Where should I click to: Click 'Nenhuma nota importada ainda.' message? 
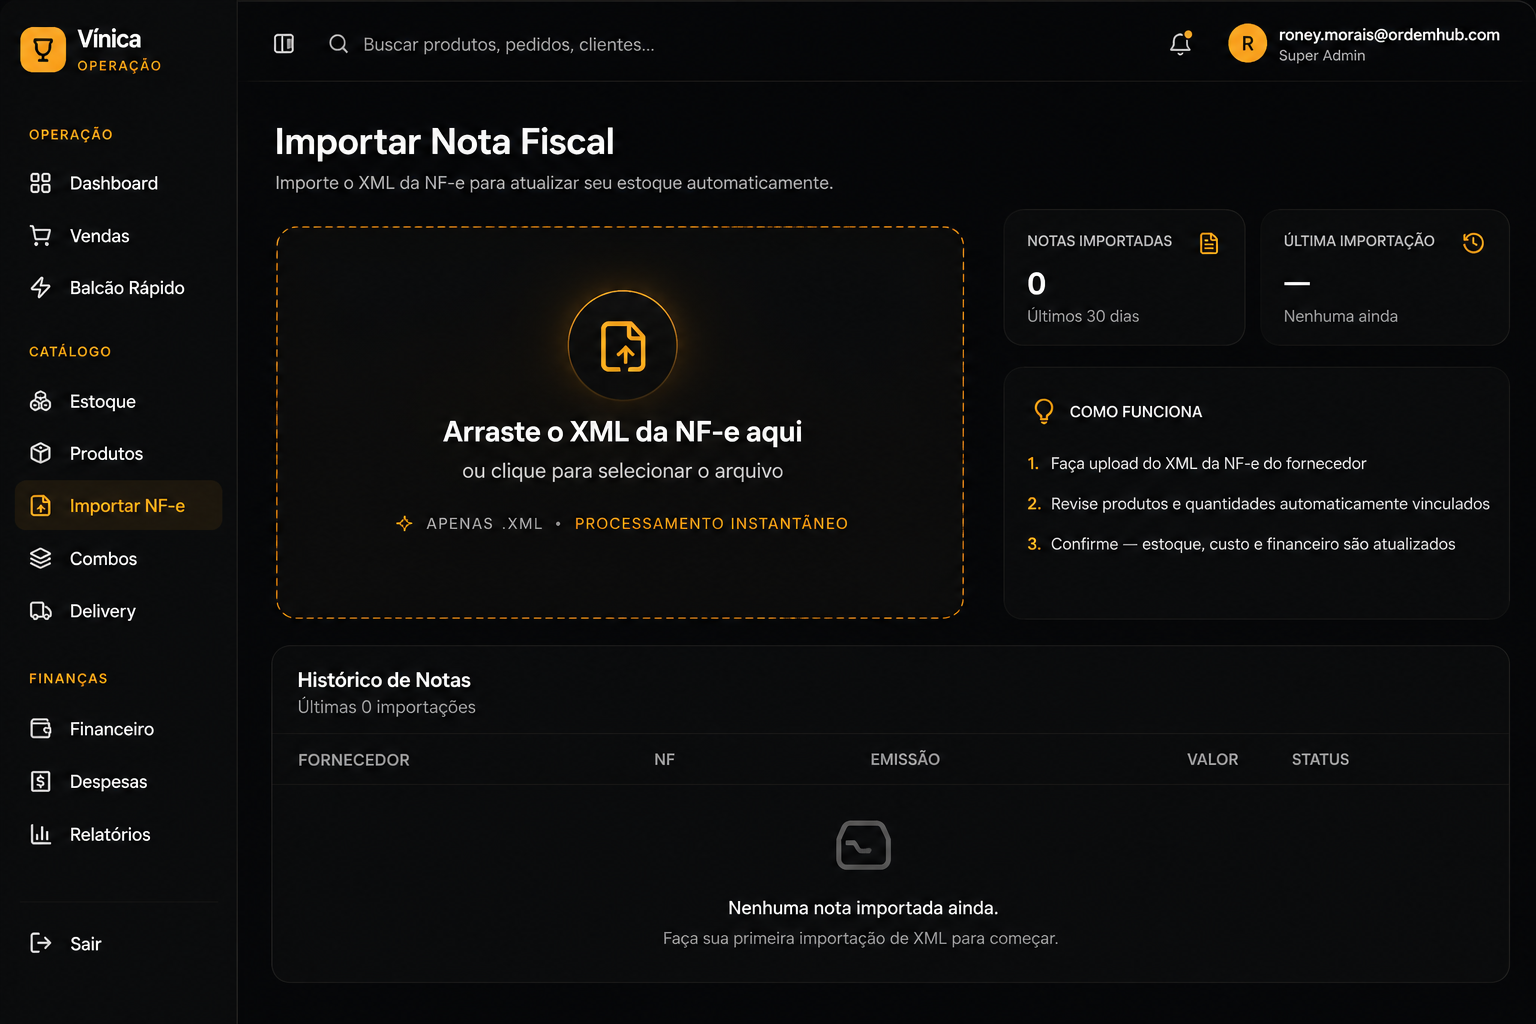tap(863, 908)
